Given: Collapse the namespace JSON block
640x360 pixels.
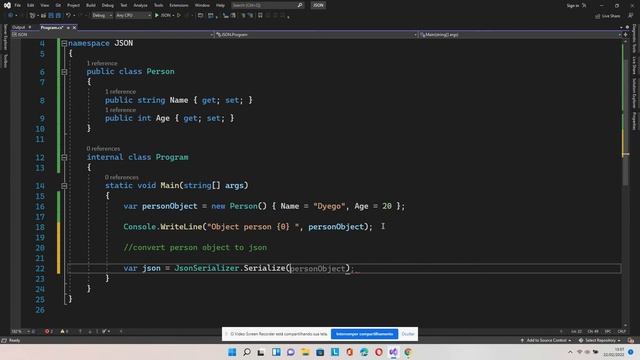Looking at the screenshot, I should (64, 43).
